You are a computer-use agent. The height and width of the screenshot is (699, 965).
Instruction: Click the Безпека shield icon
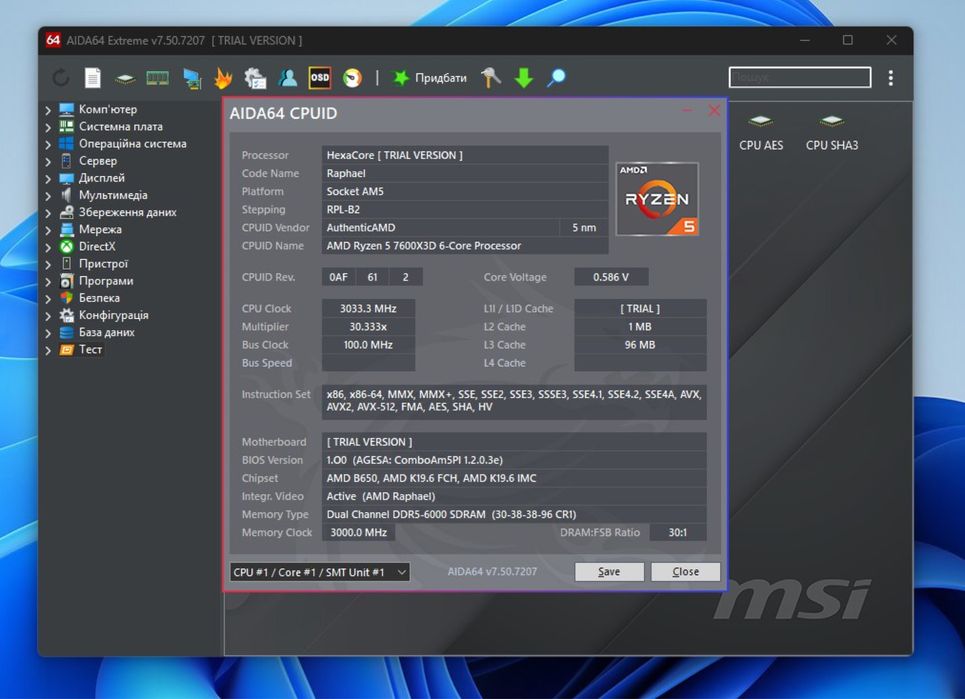pos(66,298)
